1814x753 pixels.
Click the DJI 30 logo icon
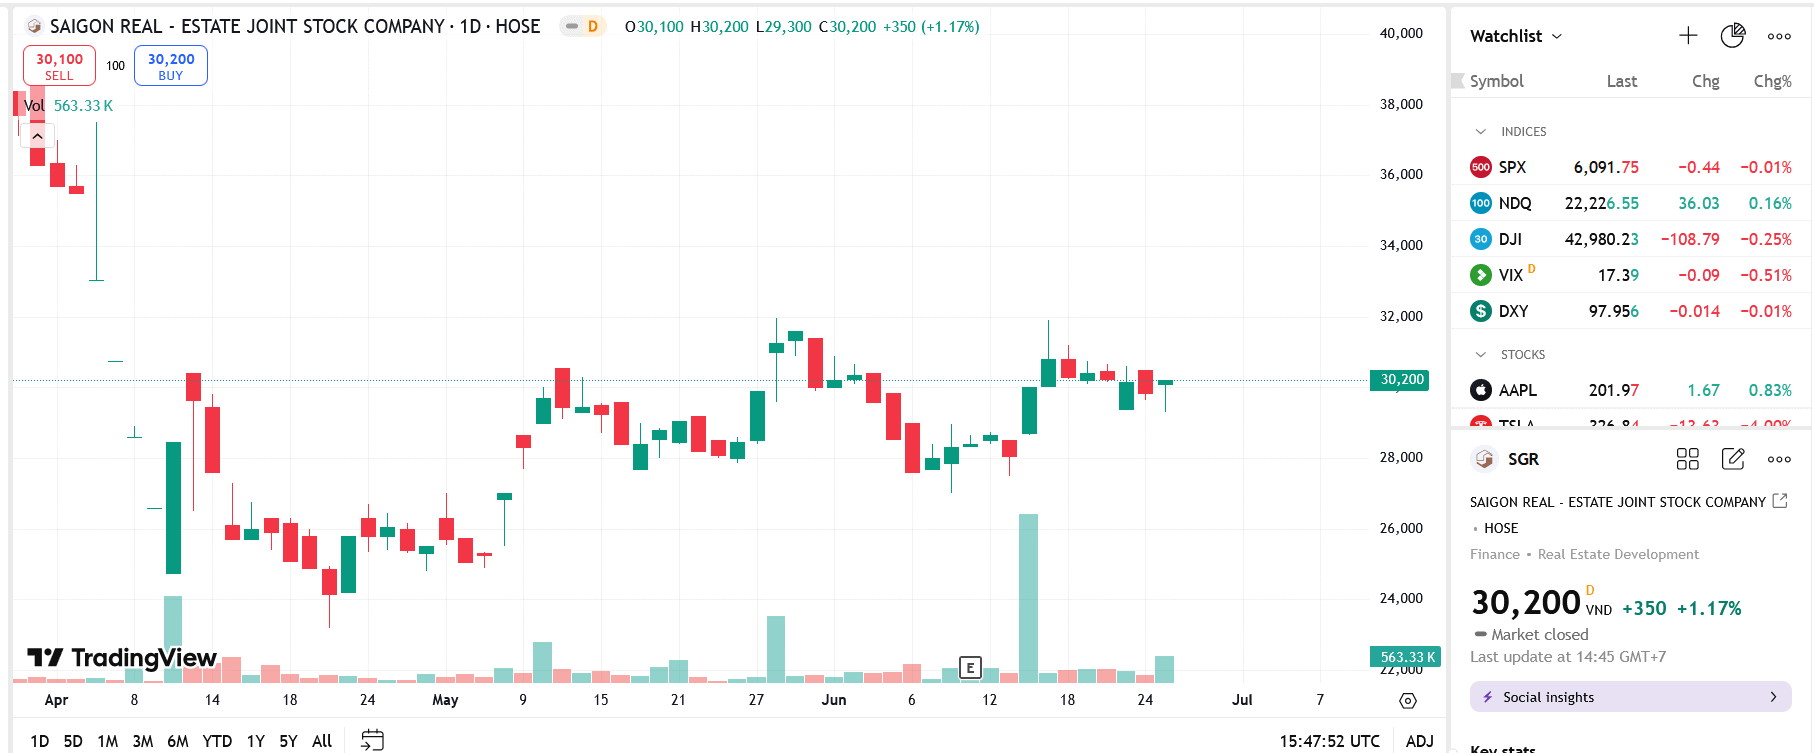pyautogui.click(x=1481, y=239)
